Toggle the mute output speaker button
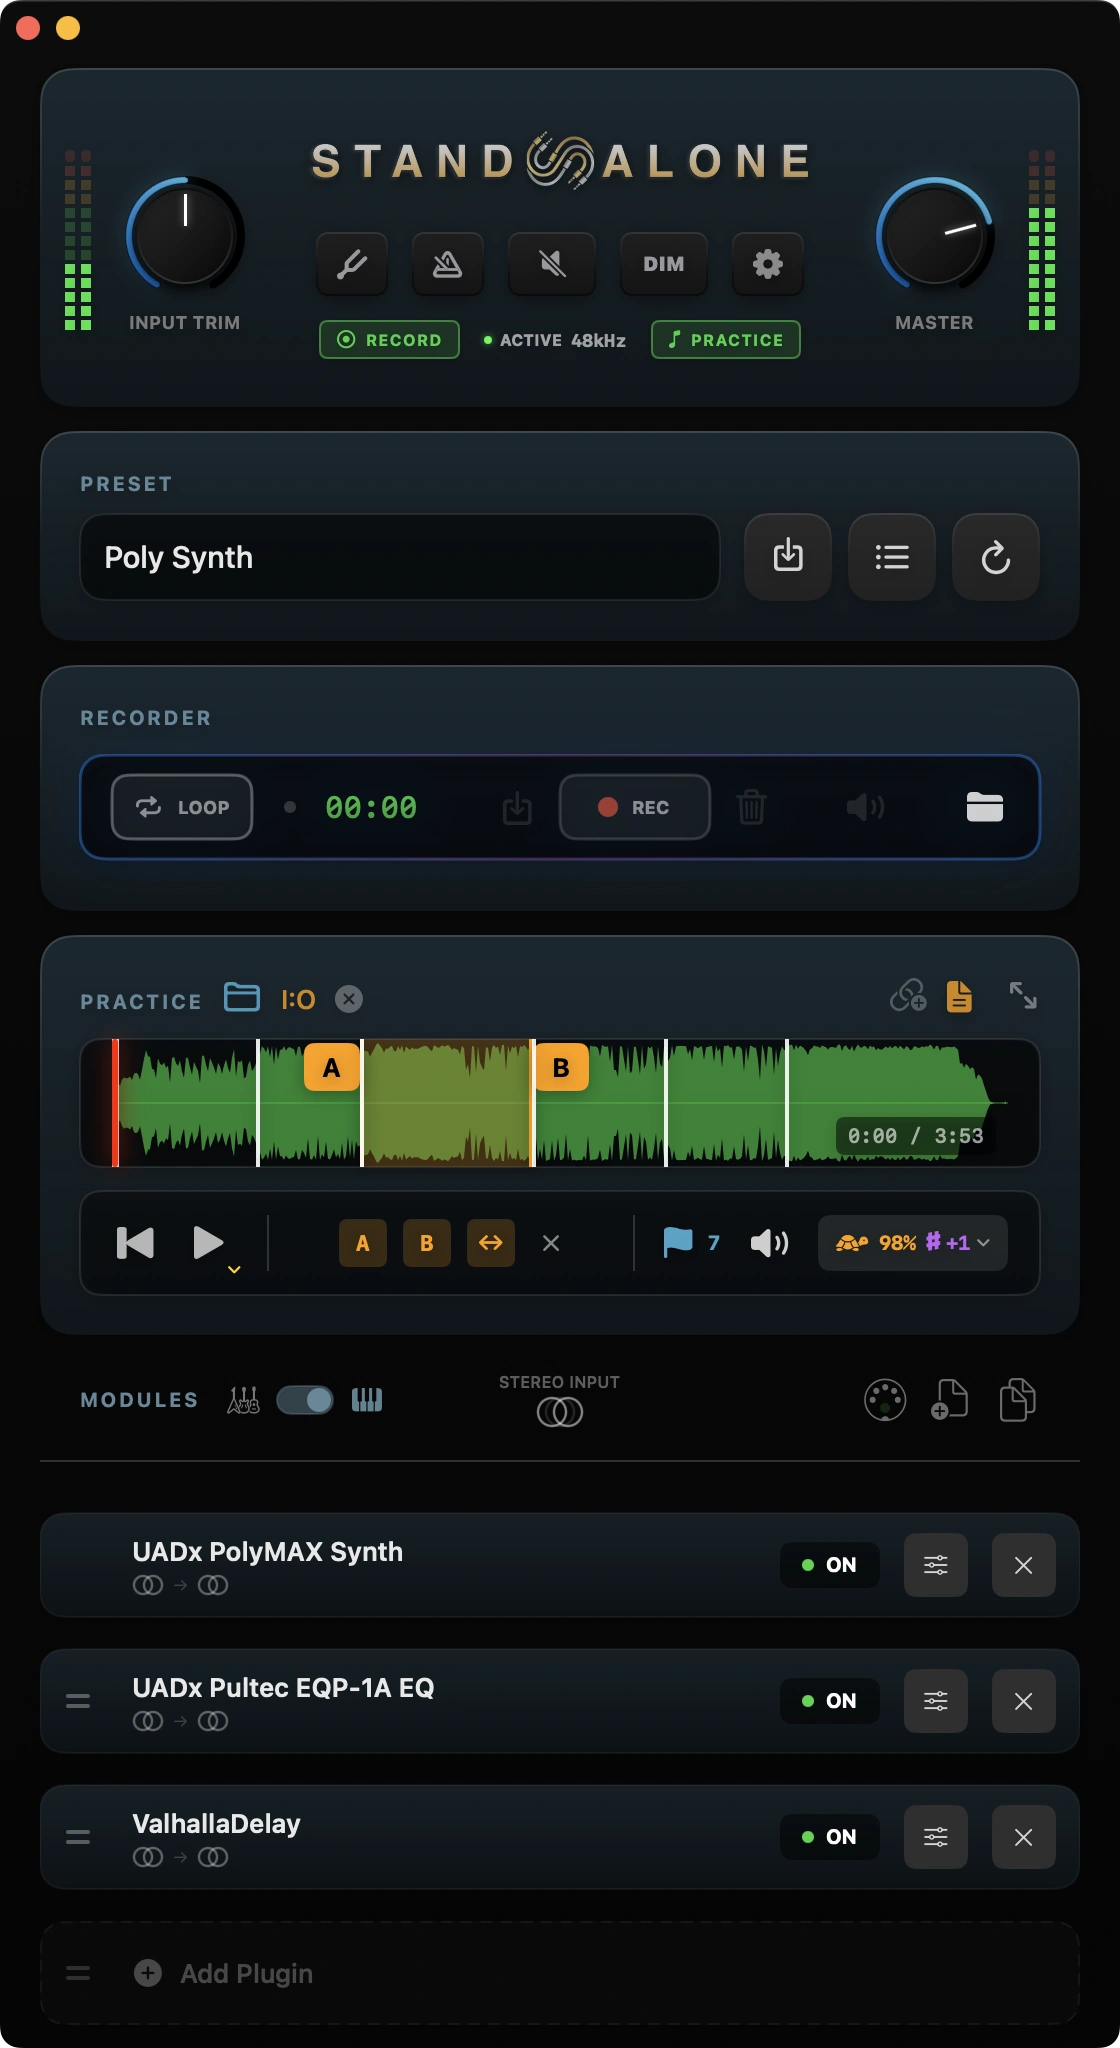Screen dimensions: 1120x2048 pos(552,264)
